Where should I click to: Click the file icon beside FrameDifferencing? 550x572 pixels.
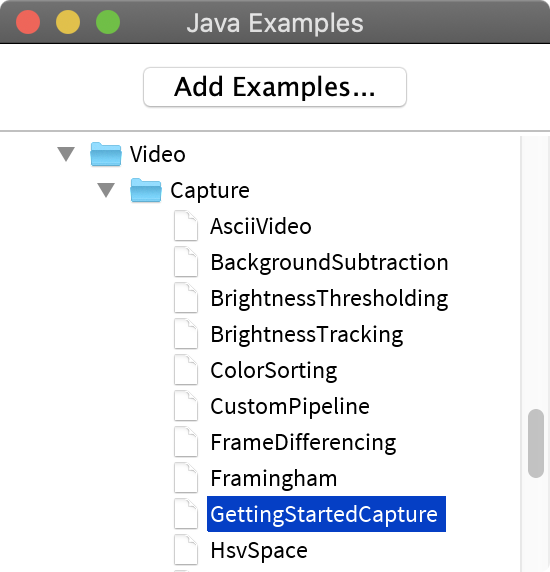[x=186, y=442]
